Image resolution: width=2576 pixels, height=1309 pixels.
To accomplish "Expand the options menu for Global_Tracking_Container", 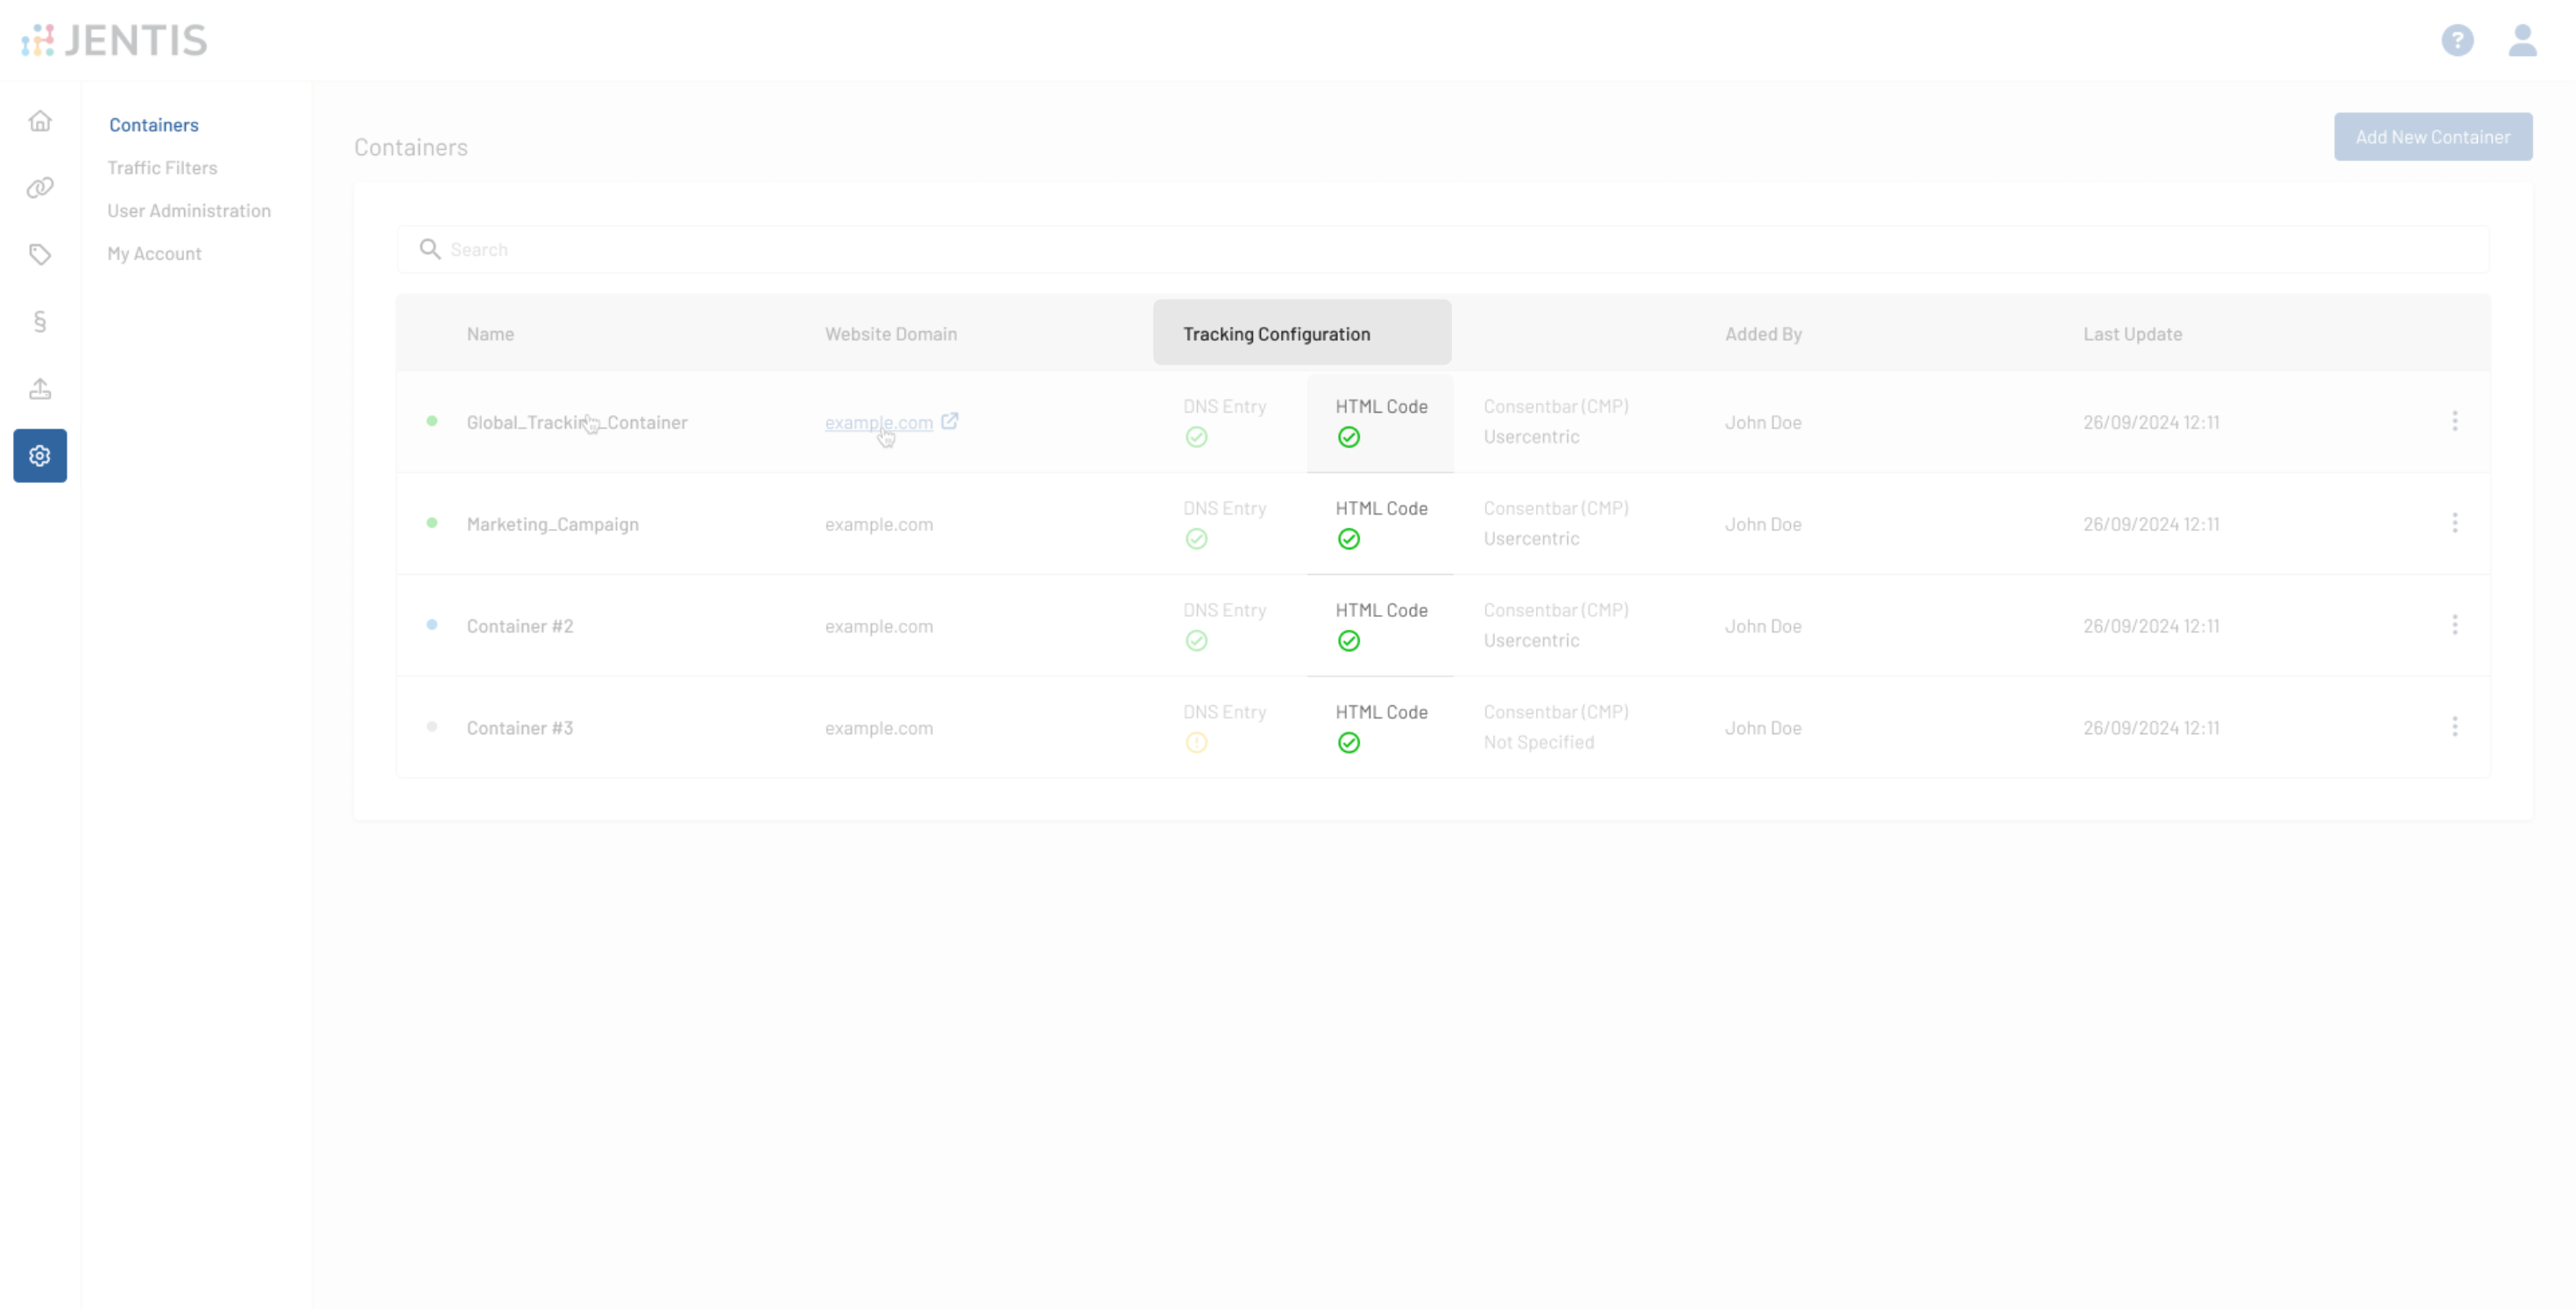I will (x=2454, y=421).
